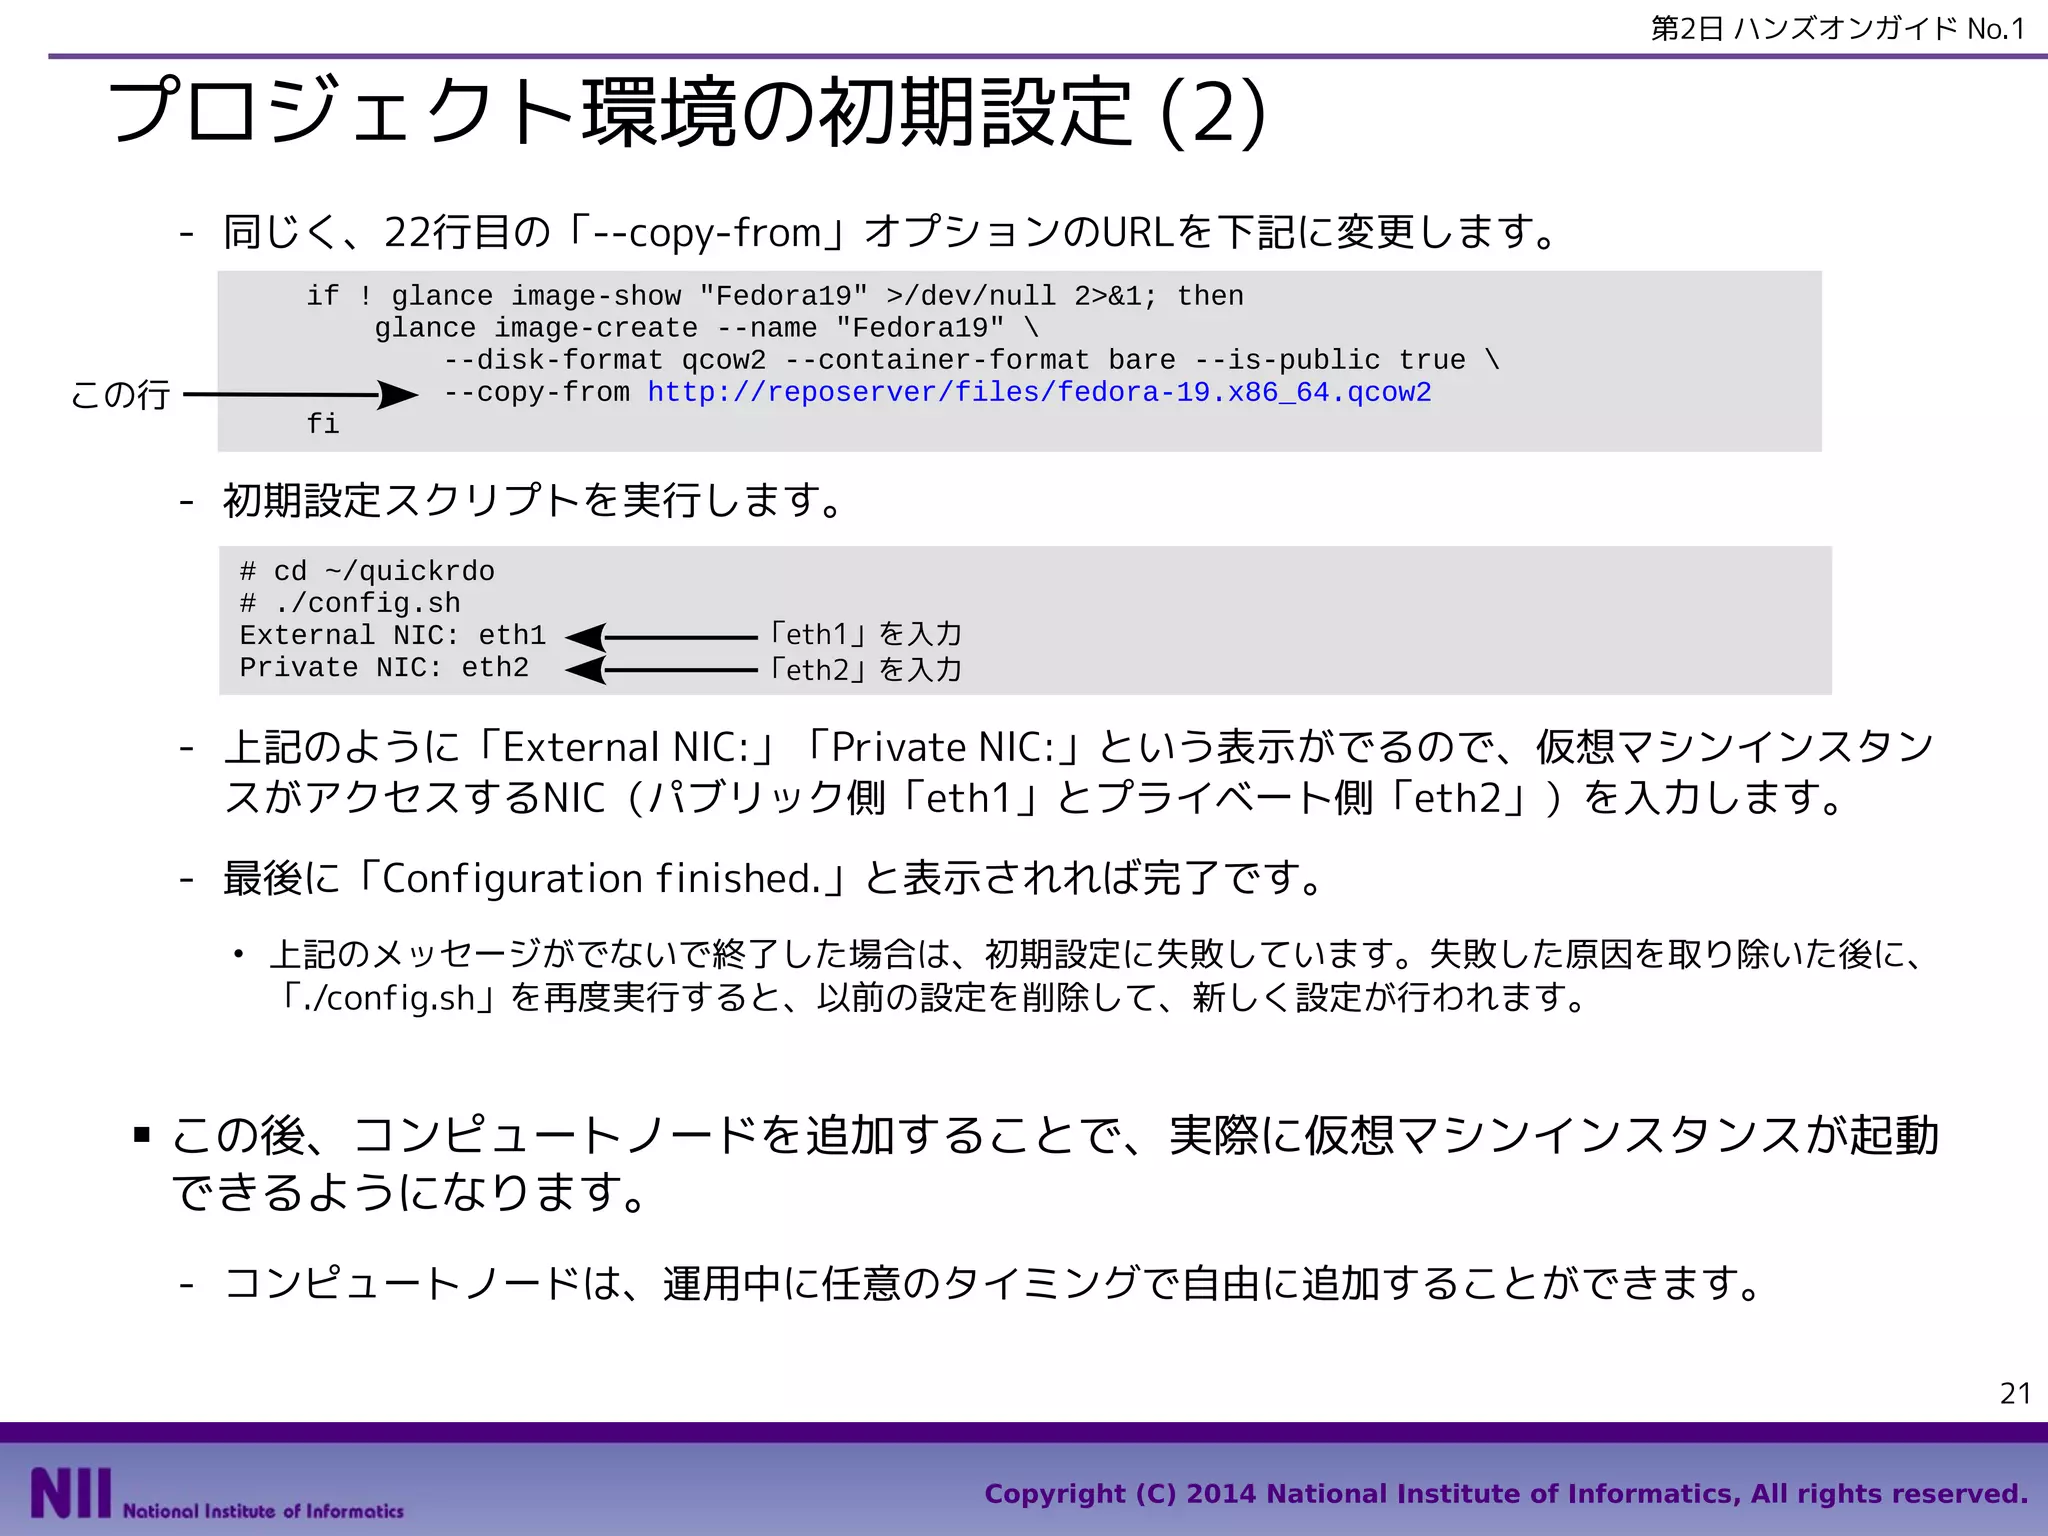Click the 'この行' label
This screenshot has height=1536, width=2048.
click(x=120, y=395)
